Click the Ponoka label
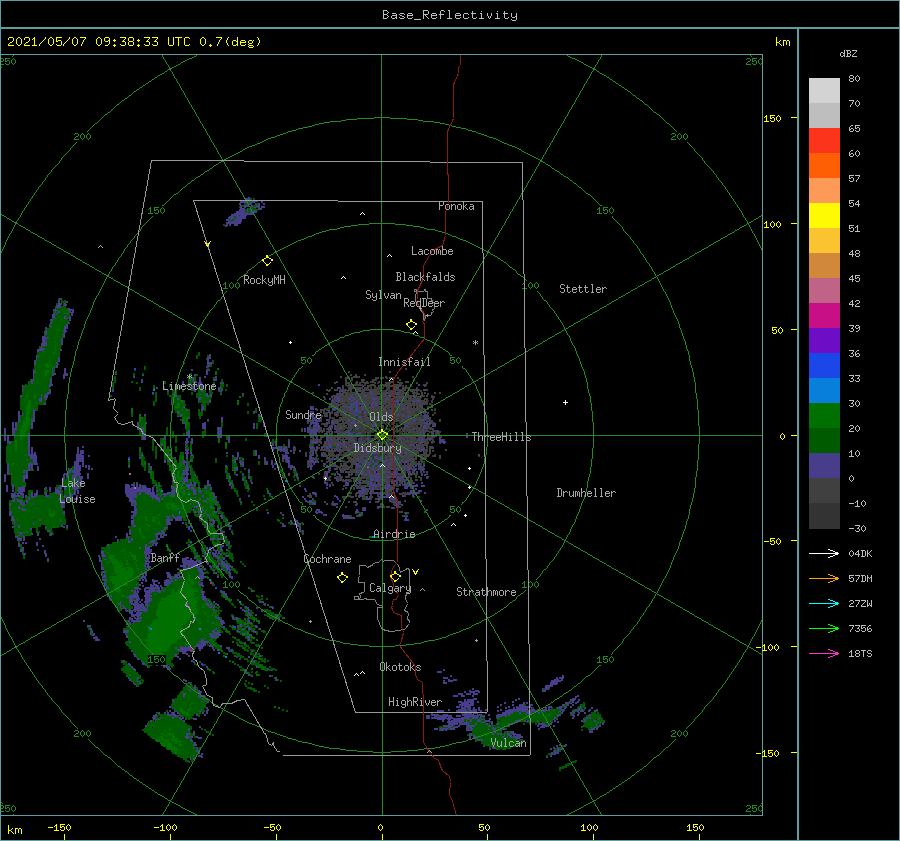 [x=456, y=206]
